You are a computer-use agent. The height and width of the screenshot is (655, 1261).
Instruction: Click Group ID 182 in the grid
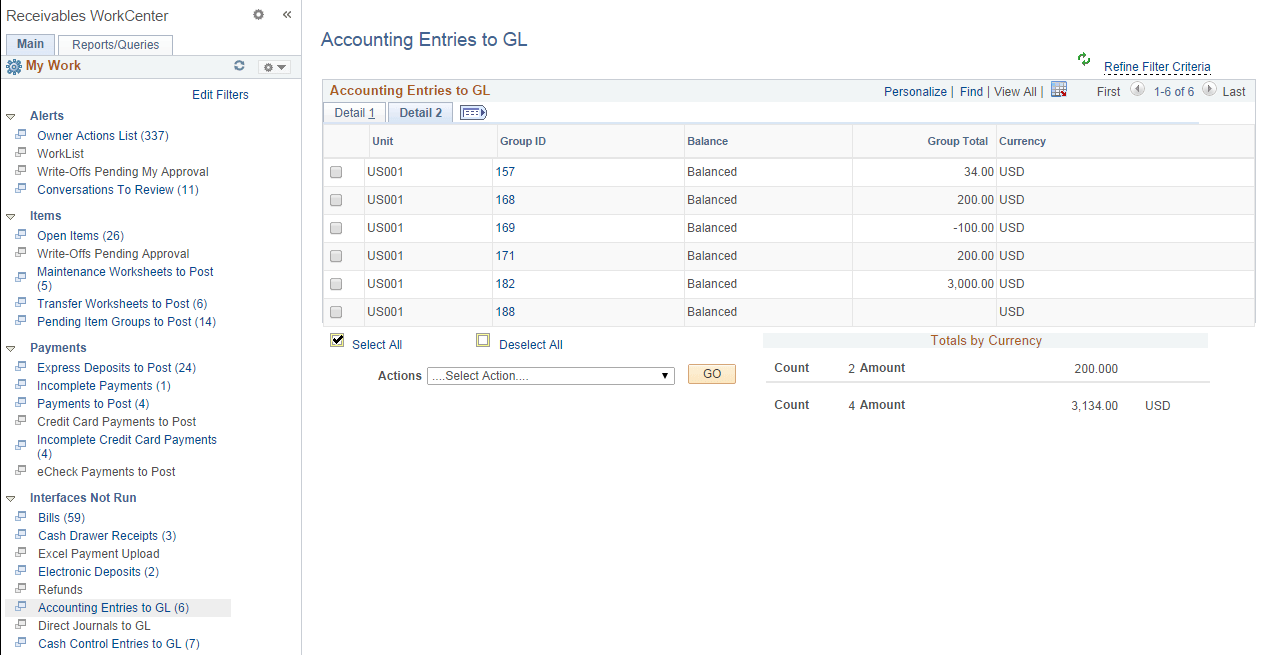click(506, 283)
